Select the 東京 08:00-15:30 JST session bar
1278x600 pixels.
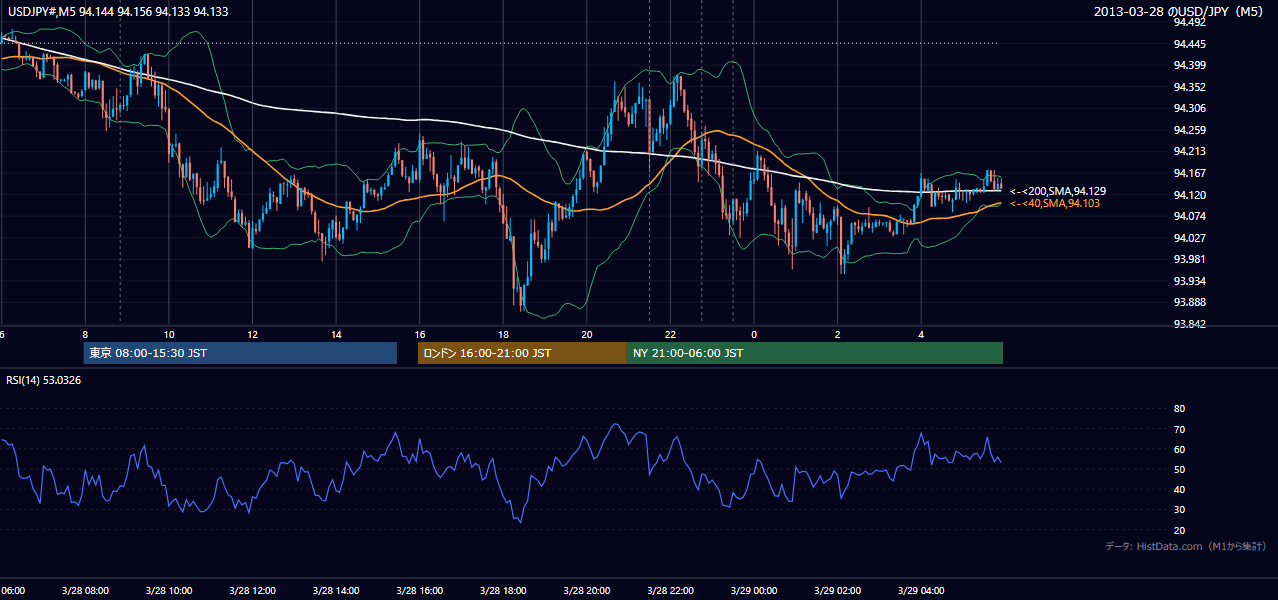click(240, 353)
